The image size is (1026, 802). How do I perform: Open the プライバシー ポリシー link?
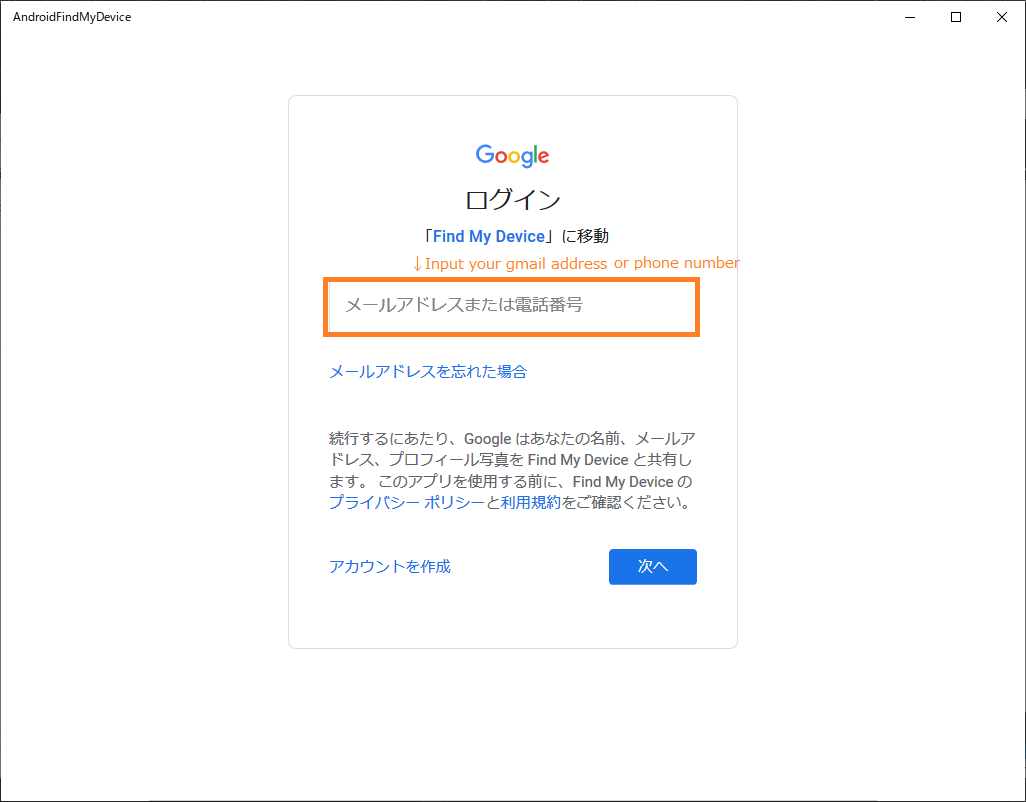click(x=406, y=502)
